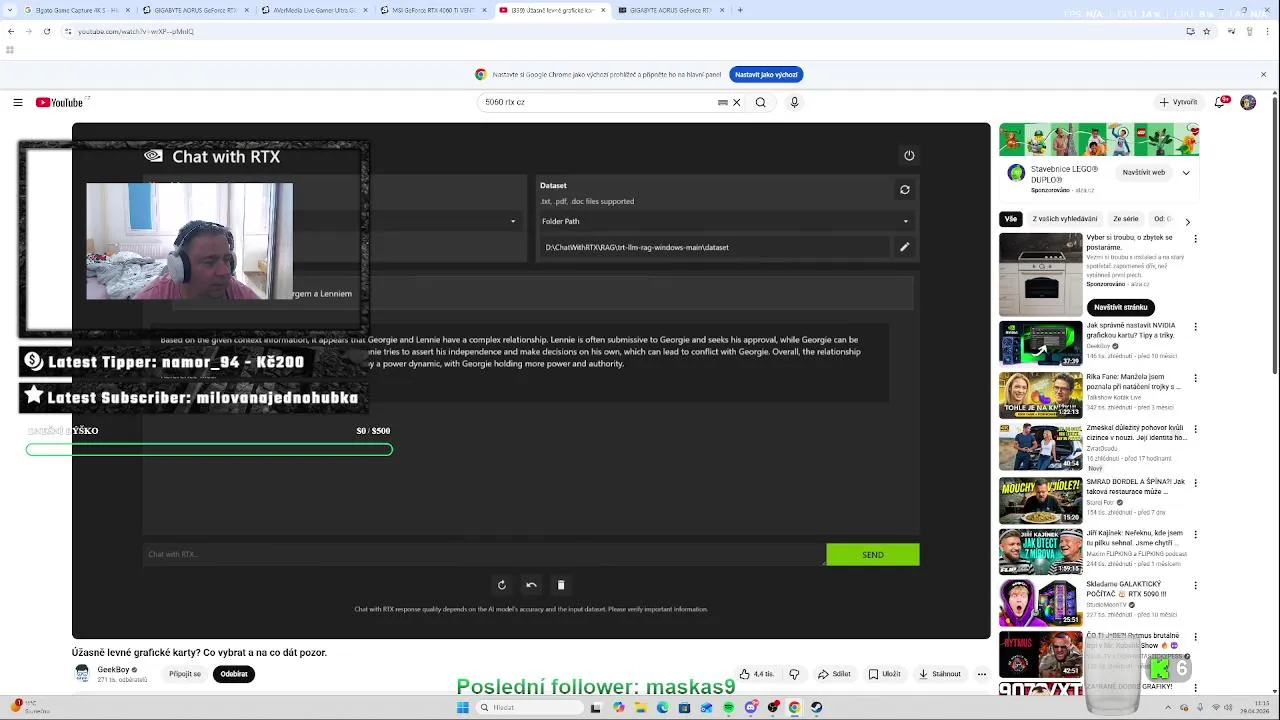Open YouTube notifications bell
Screen dimensions: 1280x720
tap(1221, 102)
